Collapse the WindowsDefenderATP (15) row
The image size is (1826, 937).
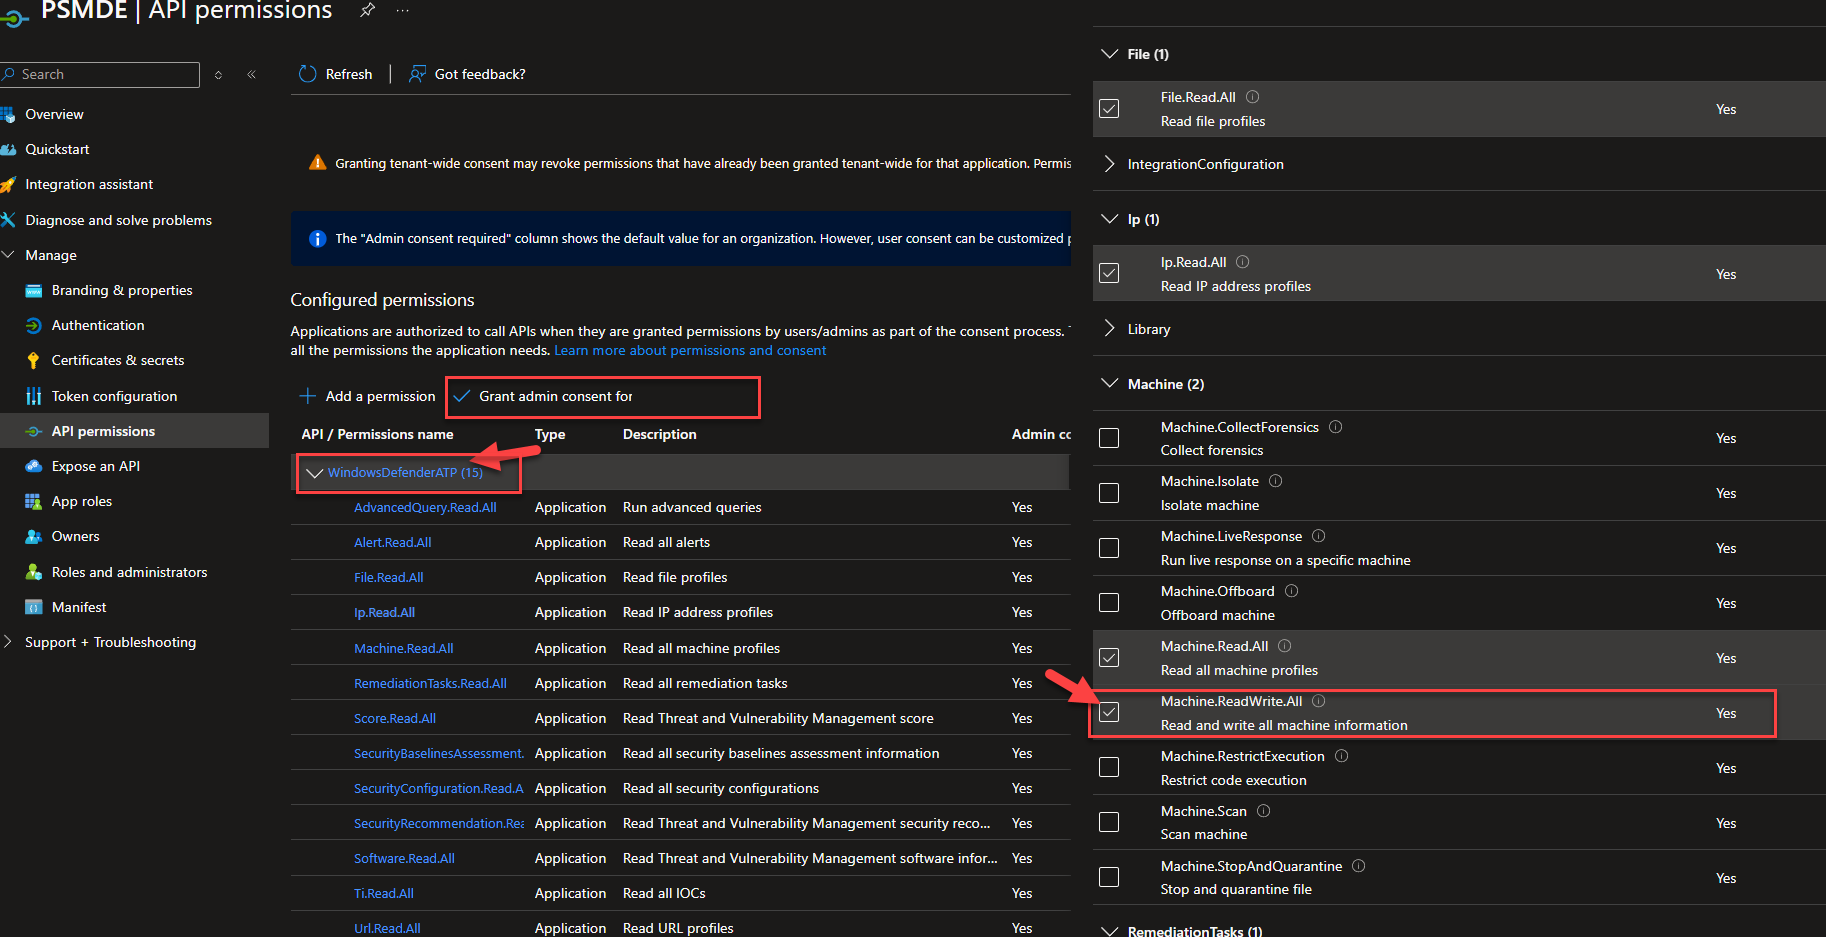[x=314, y=473]
